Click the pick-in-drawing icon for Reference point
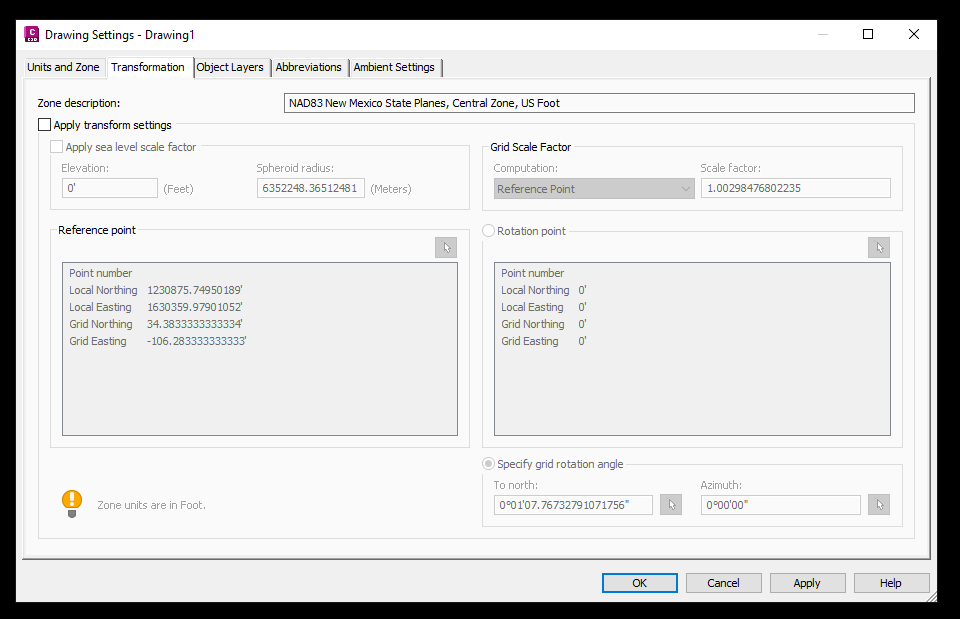The image size is (960, 619). [446, 247]
